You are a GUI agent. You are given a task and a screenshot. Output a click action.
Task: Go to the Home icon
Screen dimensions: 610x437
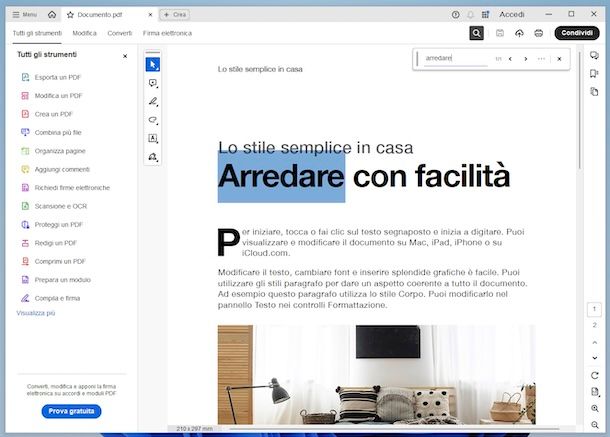52,15
